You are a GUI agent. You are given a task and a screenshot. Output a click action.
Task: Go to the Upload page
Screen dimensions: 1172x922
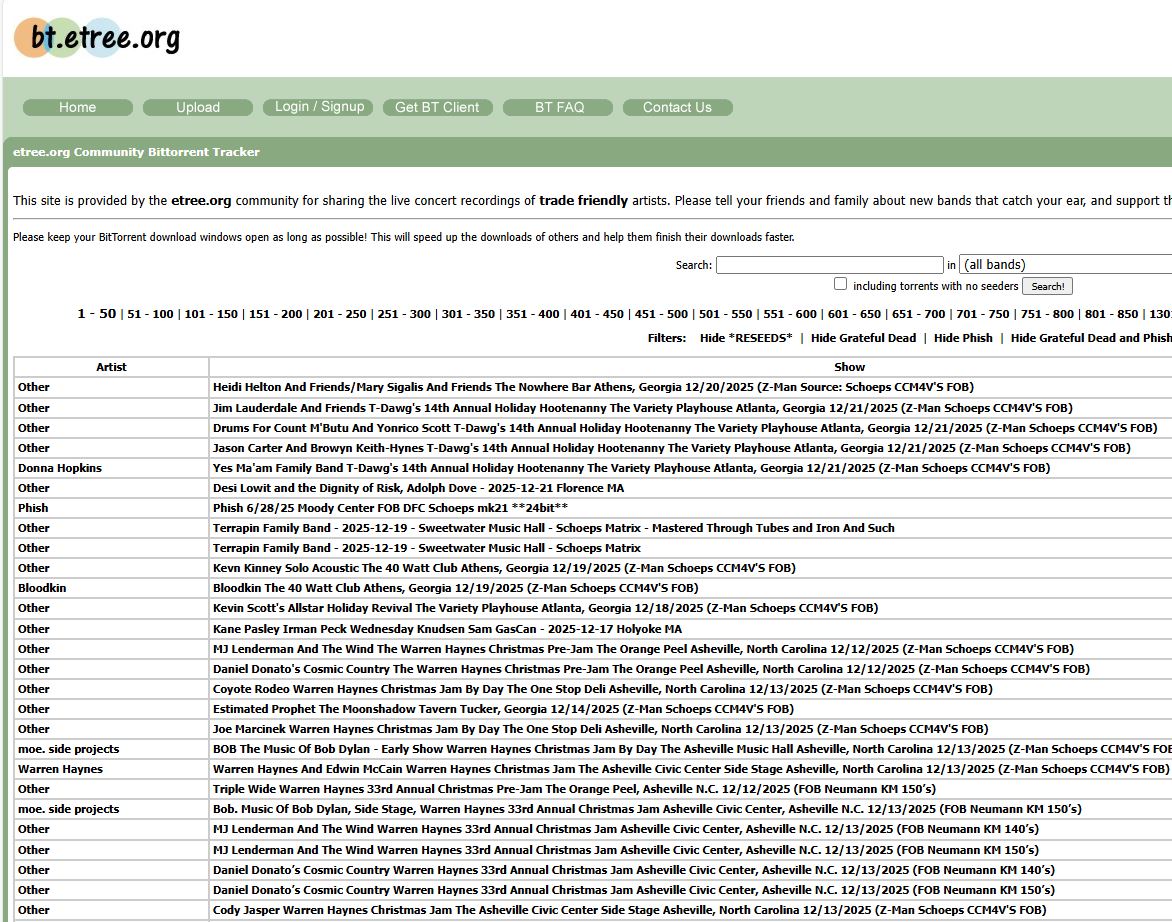pos(198,107)
